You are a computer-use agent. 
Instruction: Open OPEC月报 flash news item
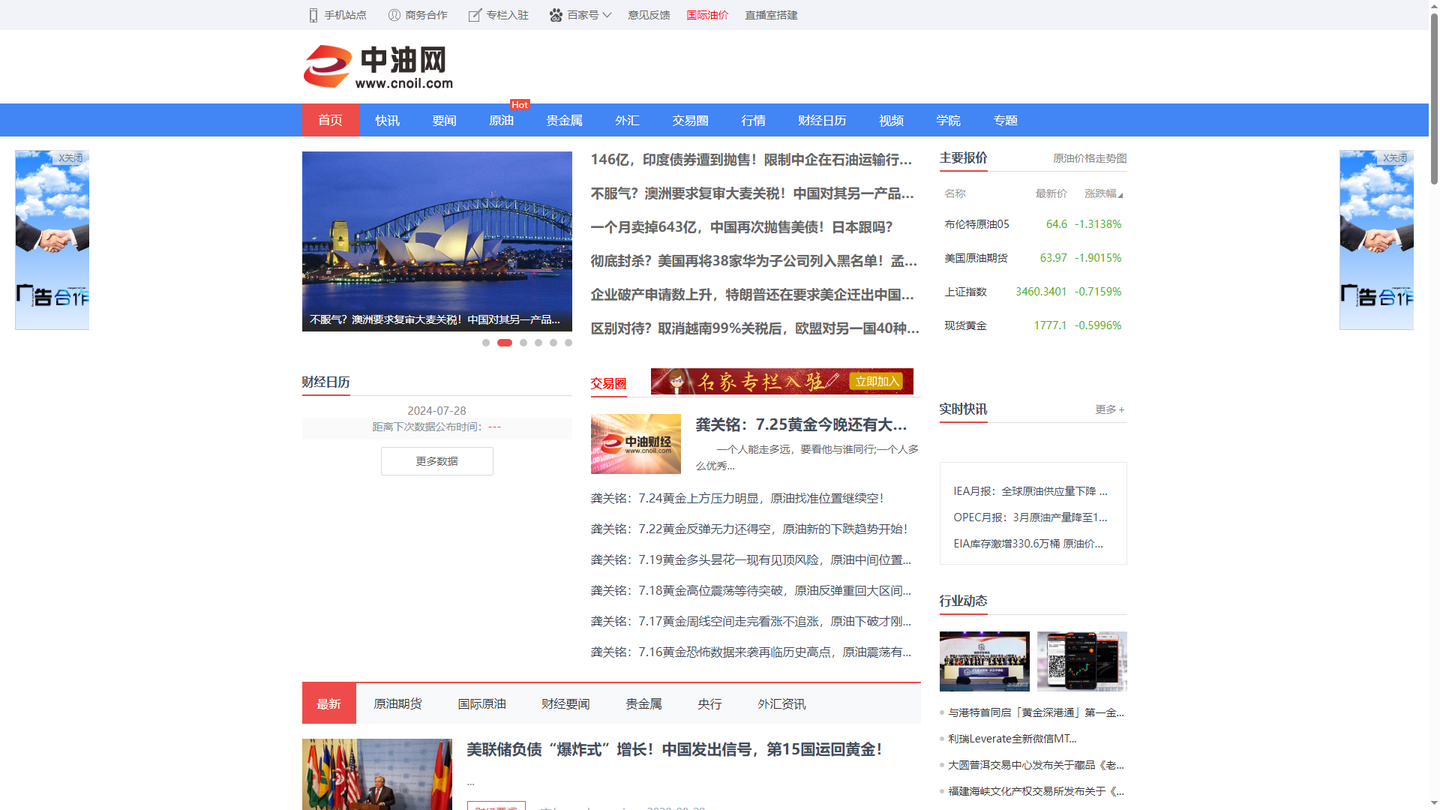1030,518
